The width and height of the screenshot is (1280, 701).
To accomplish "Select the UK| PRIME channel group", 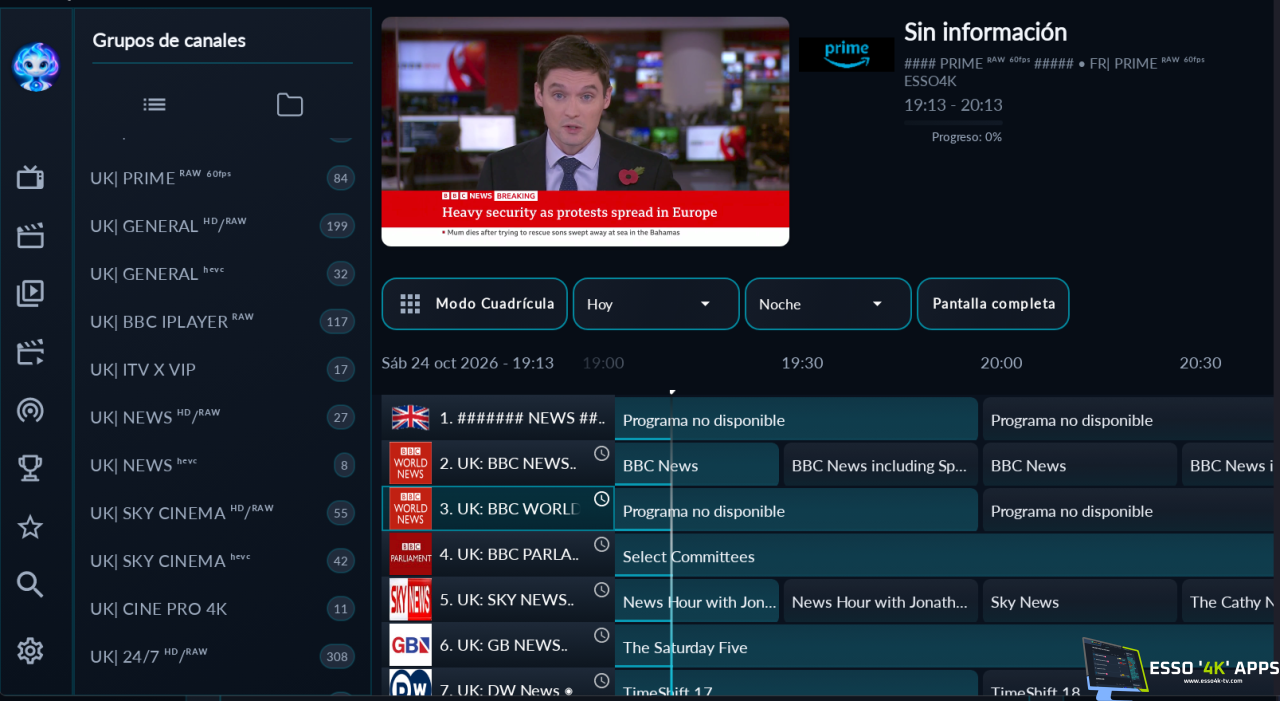I will pos(222,178).
